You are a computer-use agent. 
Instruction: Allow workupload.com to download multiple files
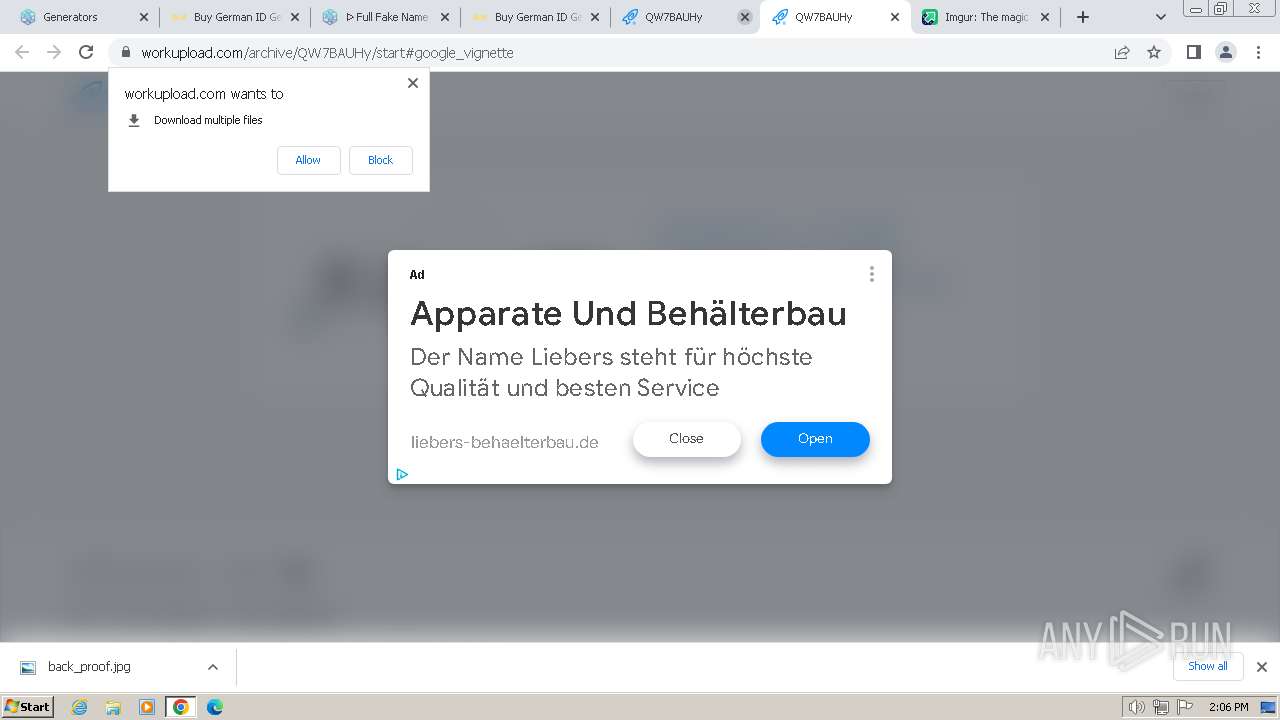pyautogui.click(x=308, y=160)
